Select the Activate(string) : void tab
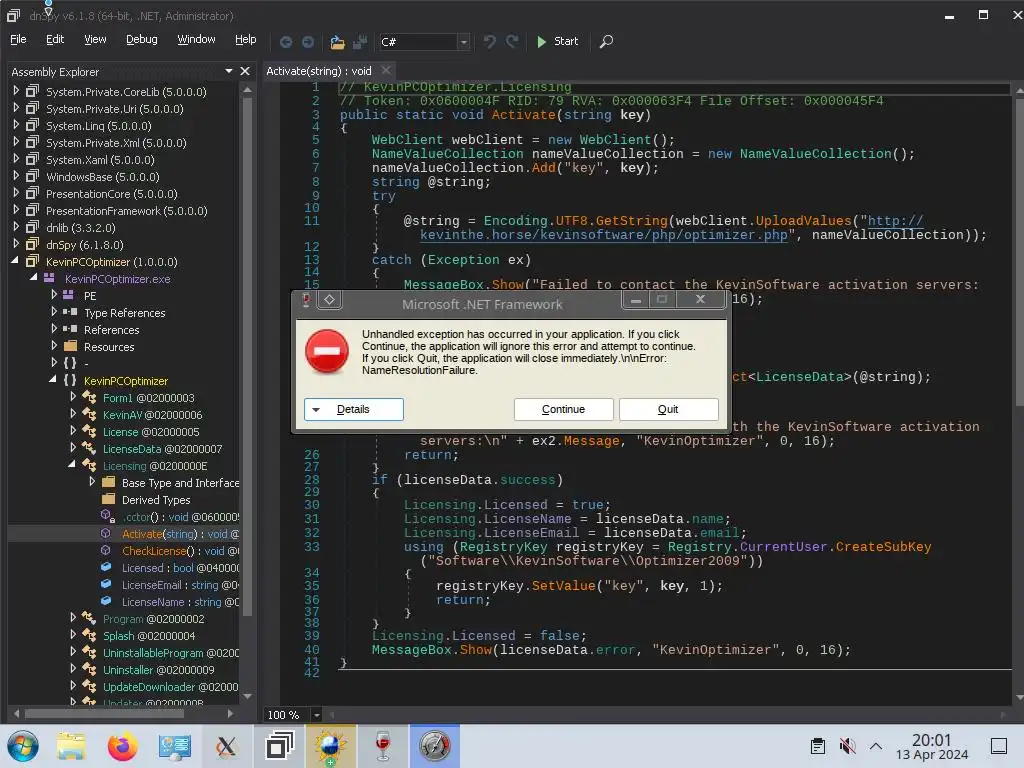 click(319, 71)
